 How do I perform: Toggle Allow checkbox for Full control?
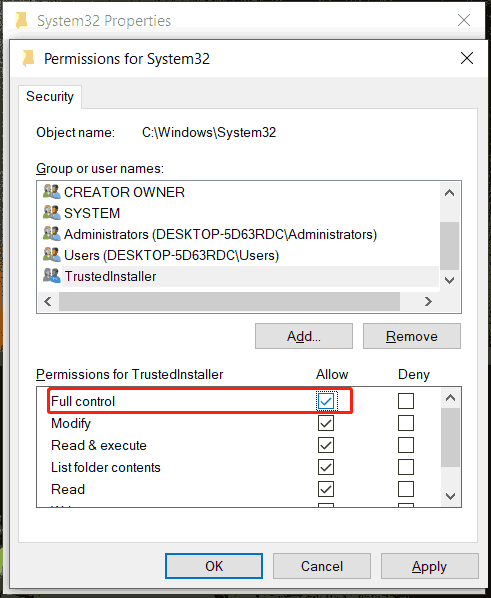point(326,401)
